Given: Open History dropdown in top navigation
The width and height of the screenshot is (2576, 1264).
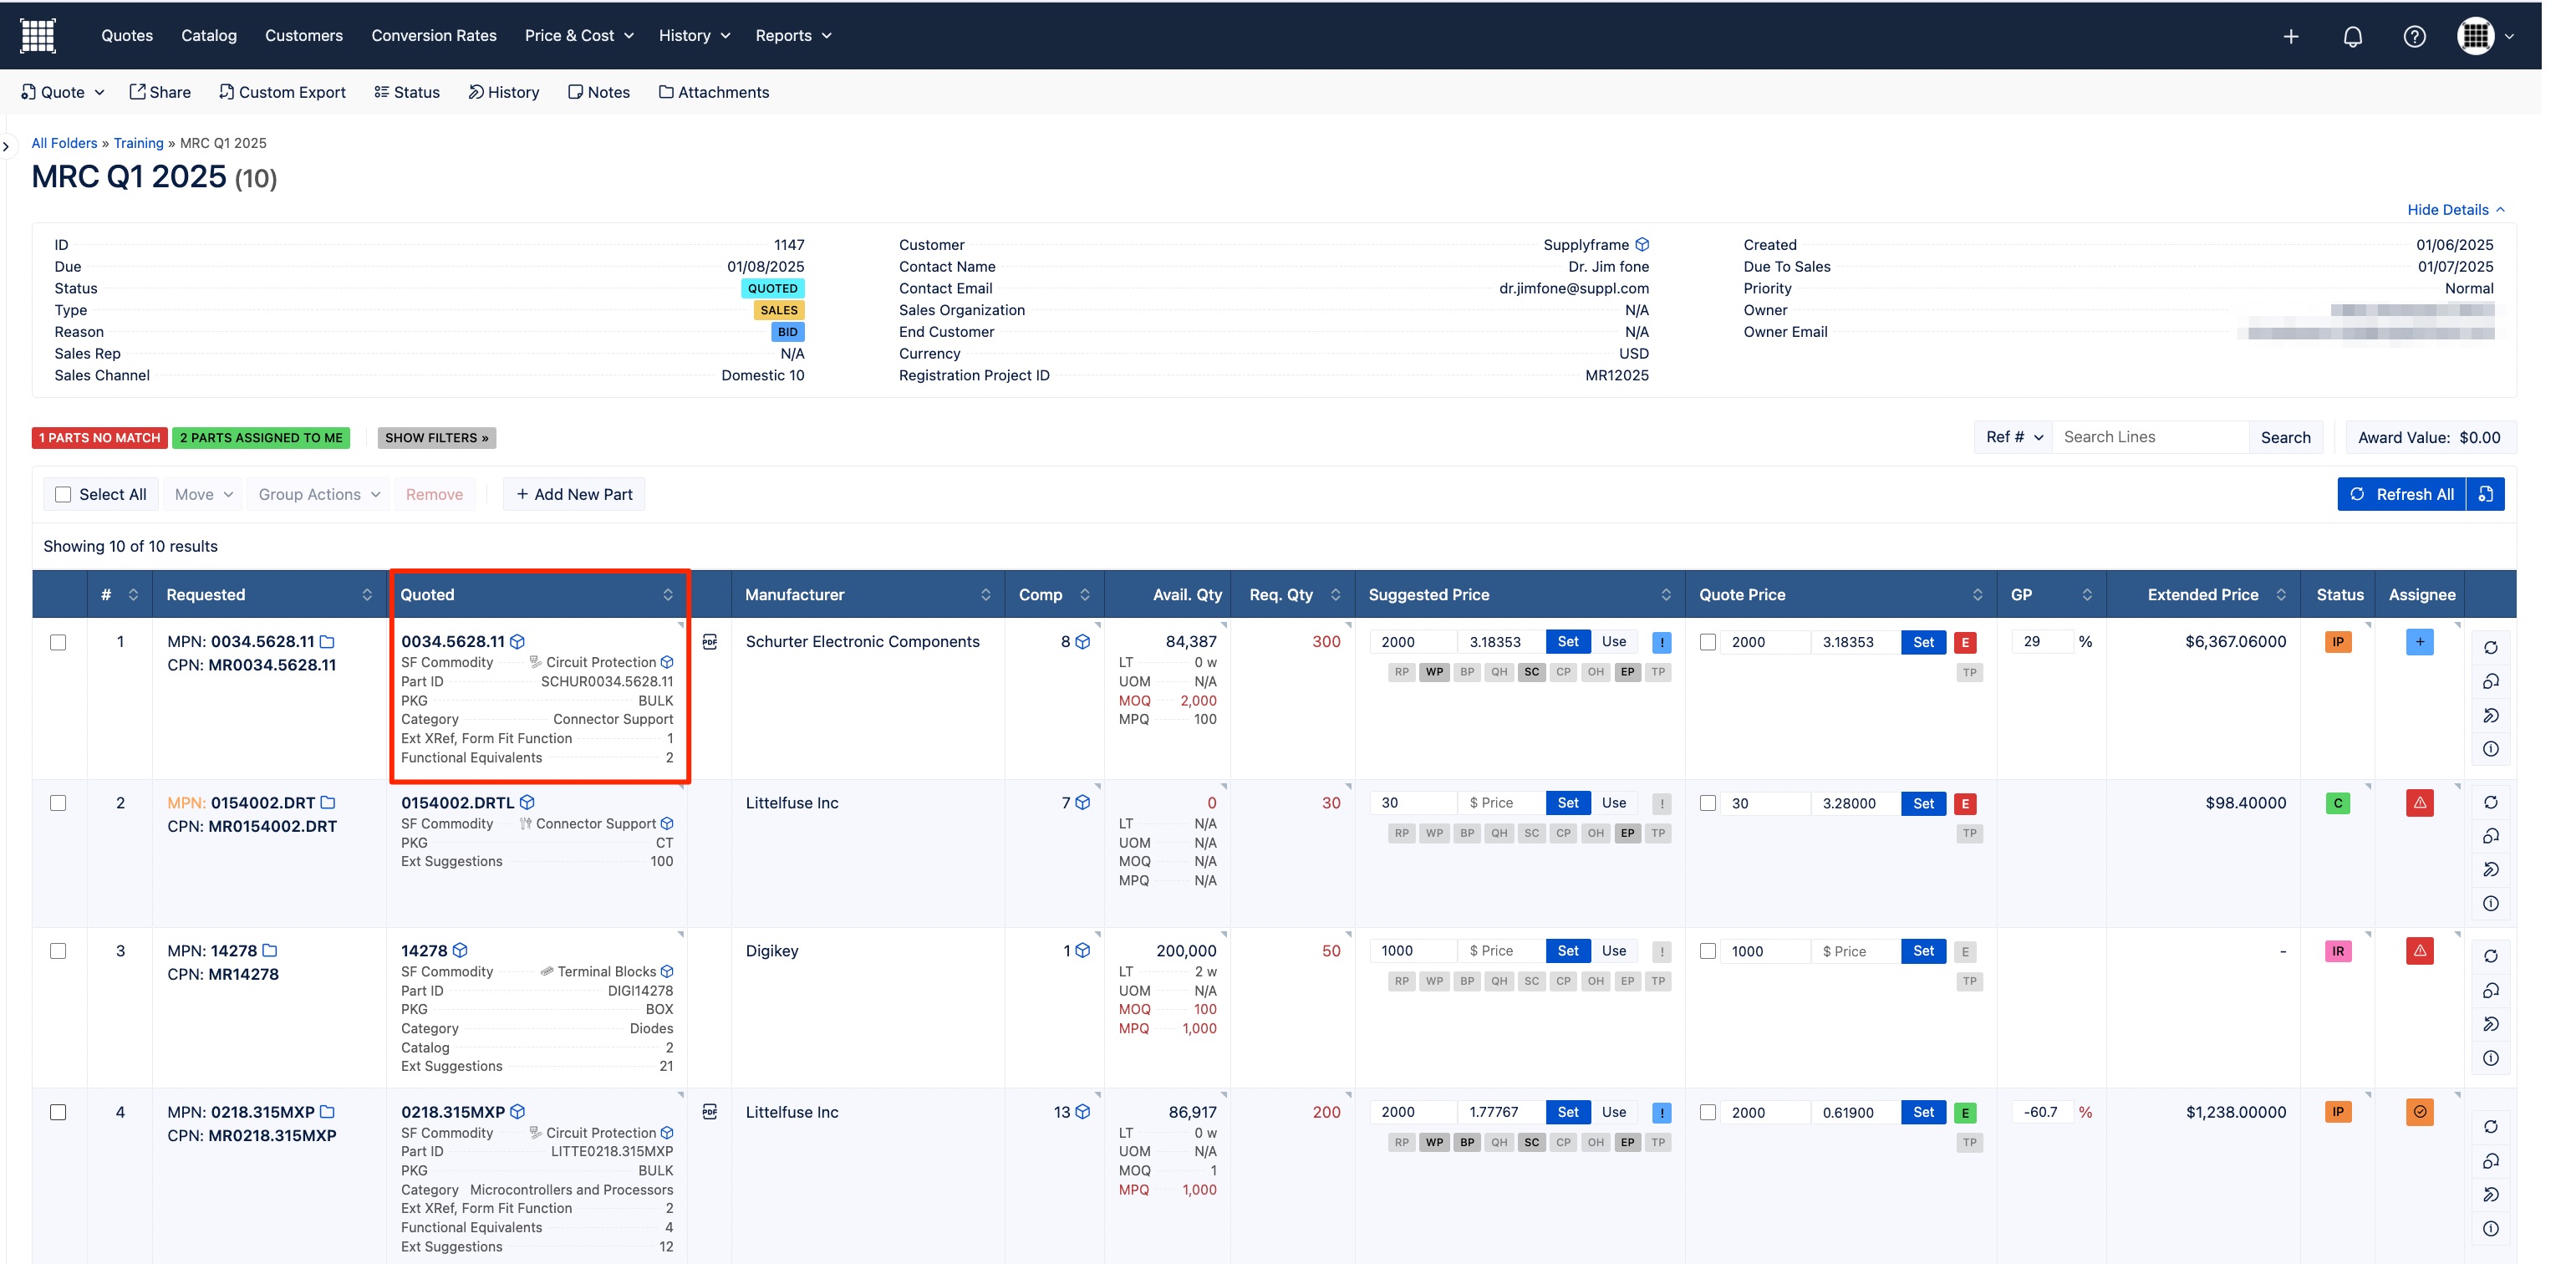Looking at the screenshot, I should click(x=694, y=36).
